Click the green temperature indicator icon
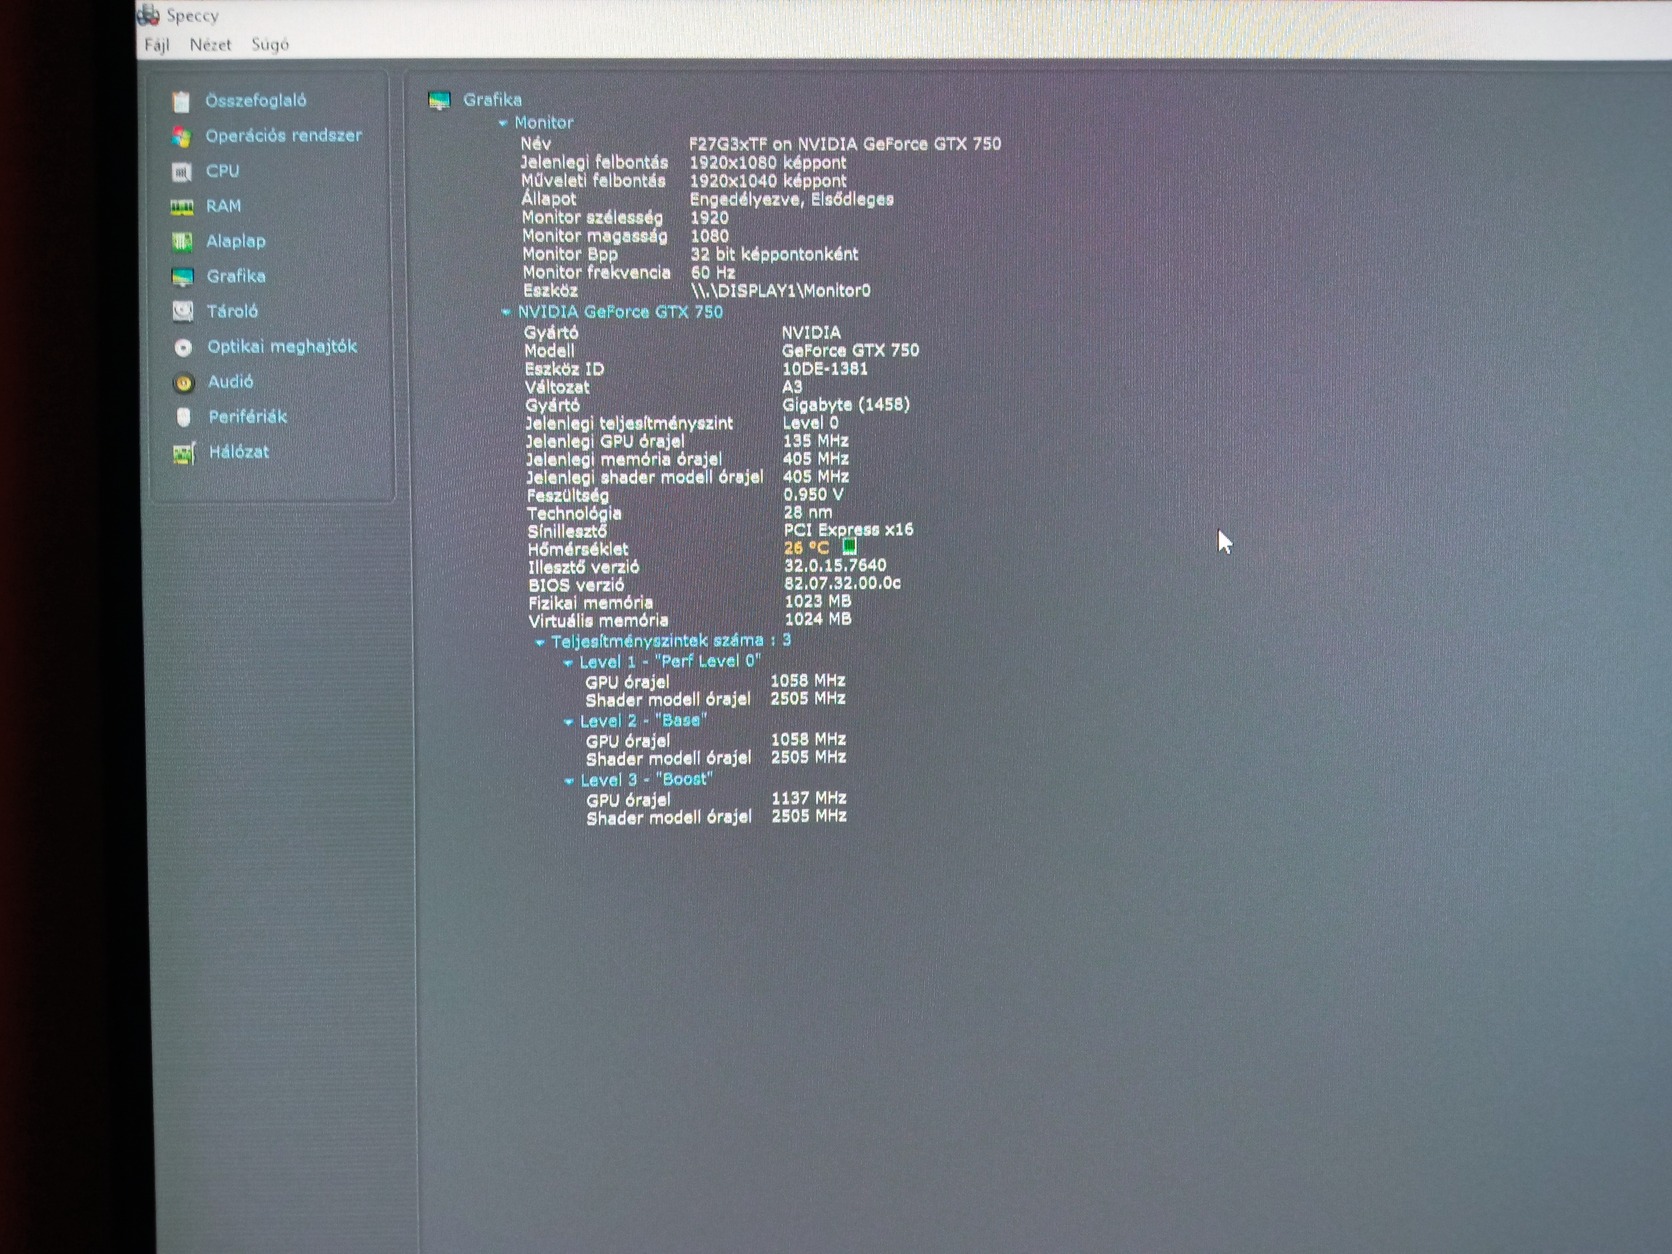1672x1254 pixels. click(x=849, y=547)
